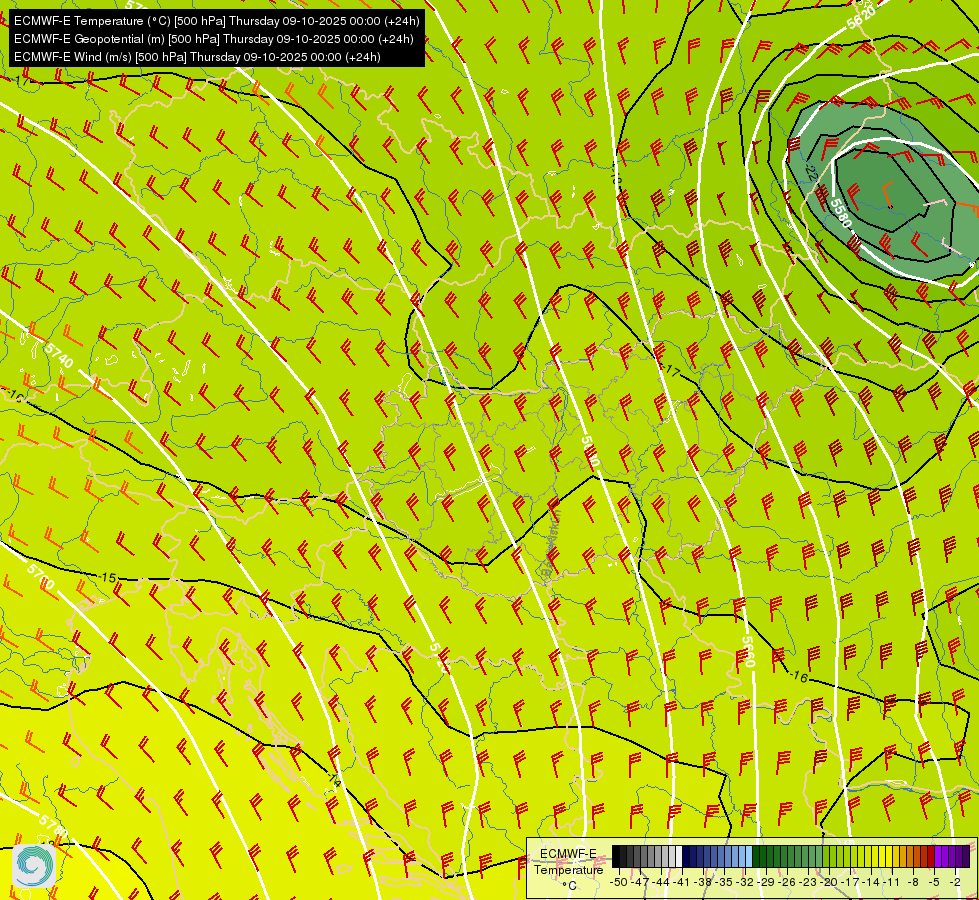Click the -22 isotherm label near the cold core
The width and height of the screenshot is (979, 900).
click(810, 170)
